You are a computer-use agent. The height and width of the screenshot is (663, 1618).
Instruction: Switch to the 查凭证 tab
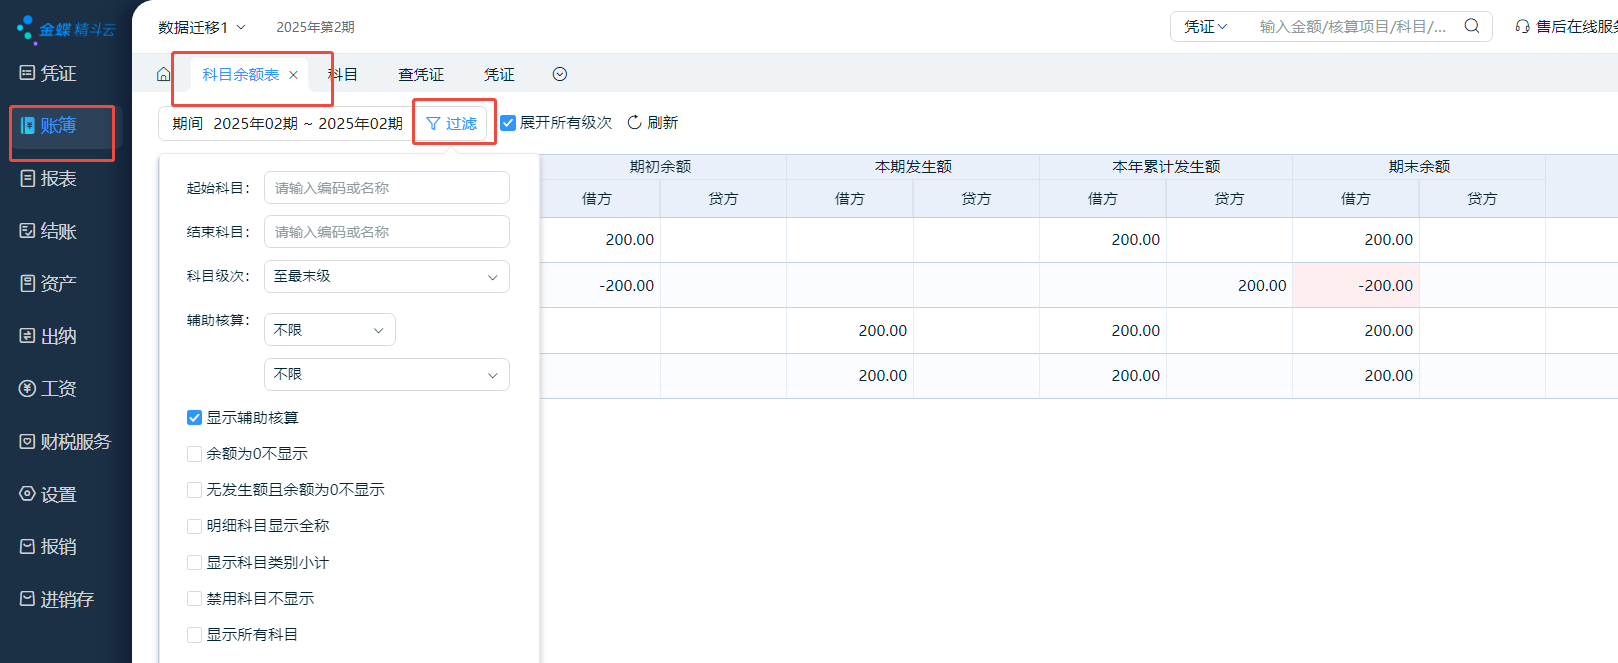tap(420, 75)
